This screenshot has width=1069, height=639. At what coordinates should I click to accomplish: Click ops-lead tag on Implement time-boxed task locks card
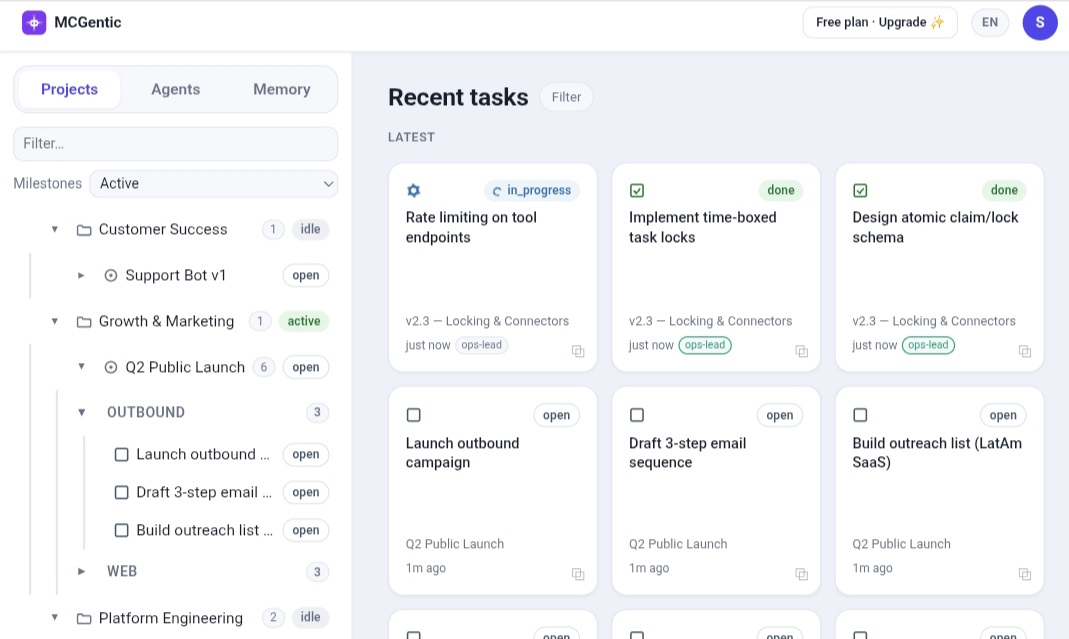point(705,345)
